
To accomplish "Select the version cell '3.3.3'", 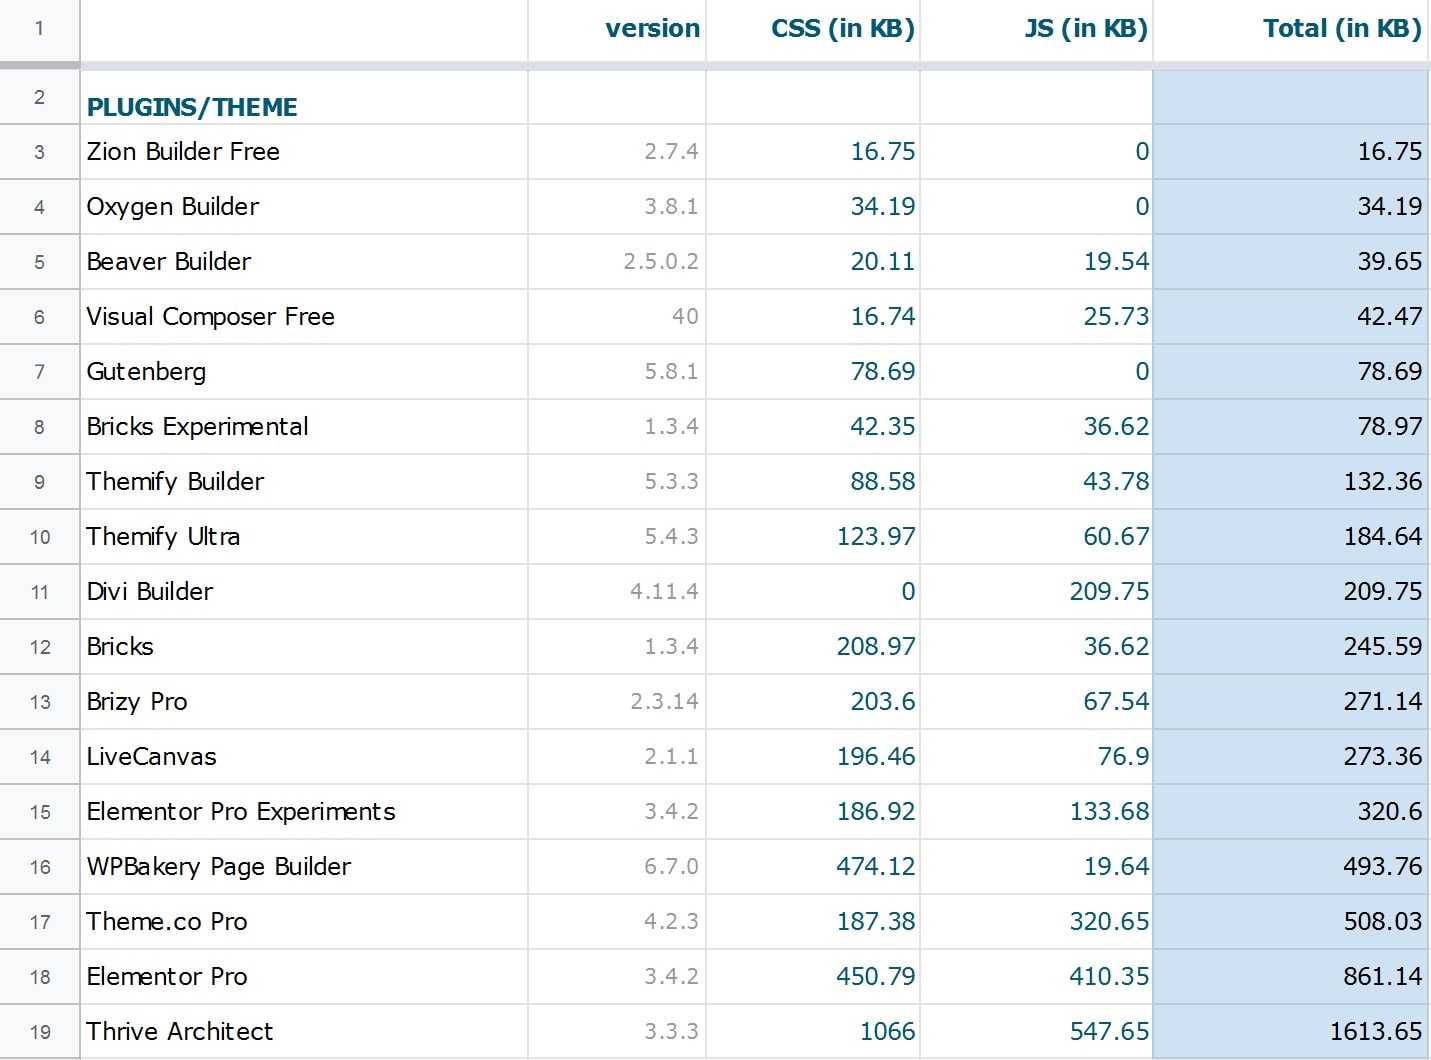I will pyautogui.click(x=617, y=1032).
